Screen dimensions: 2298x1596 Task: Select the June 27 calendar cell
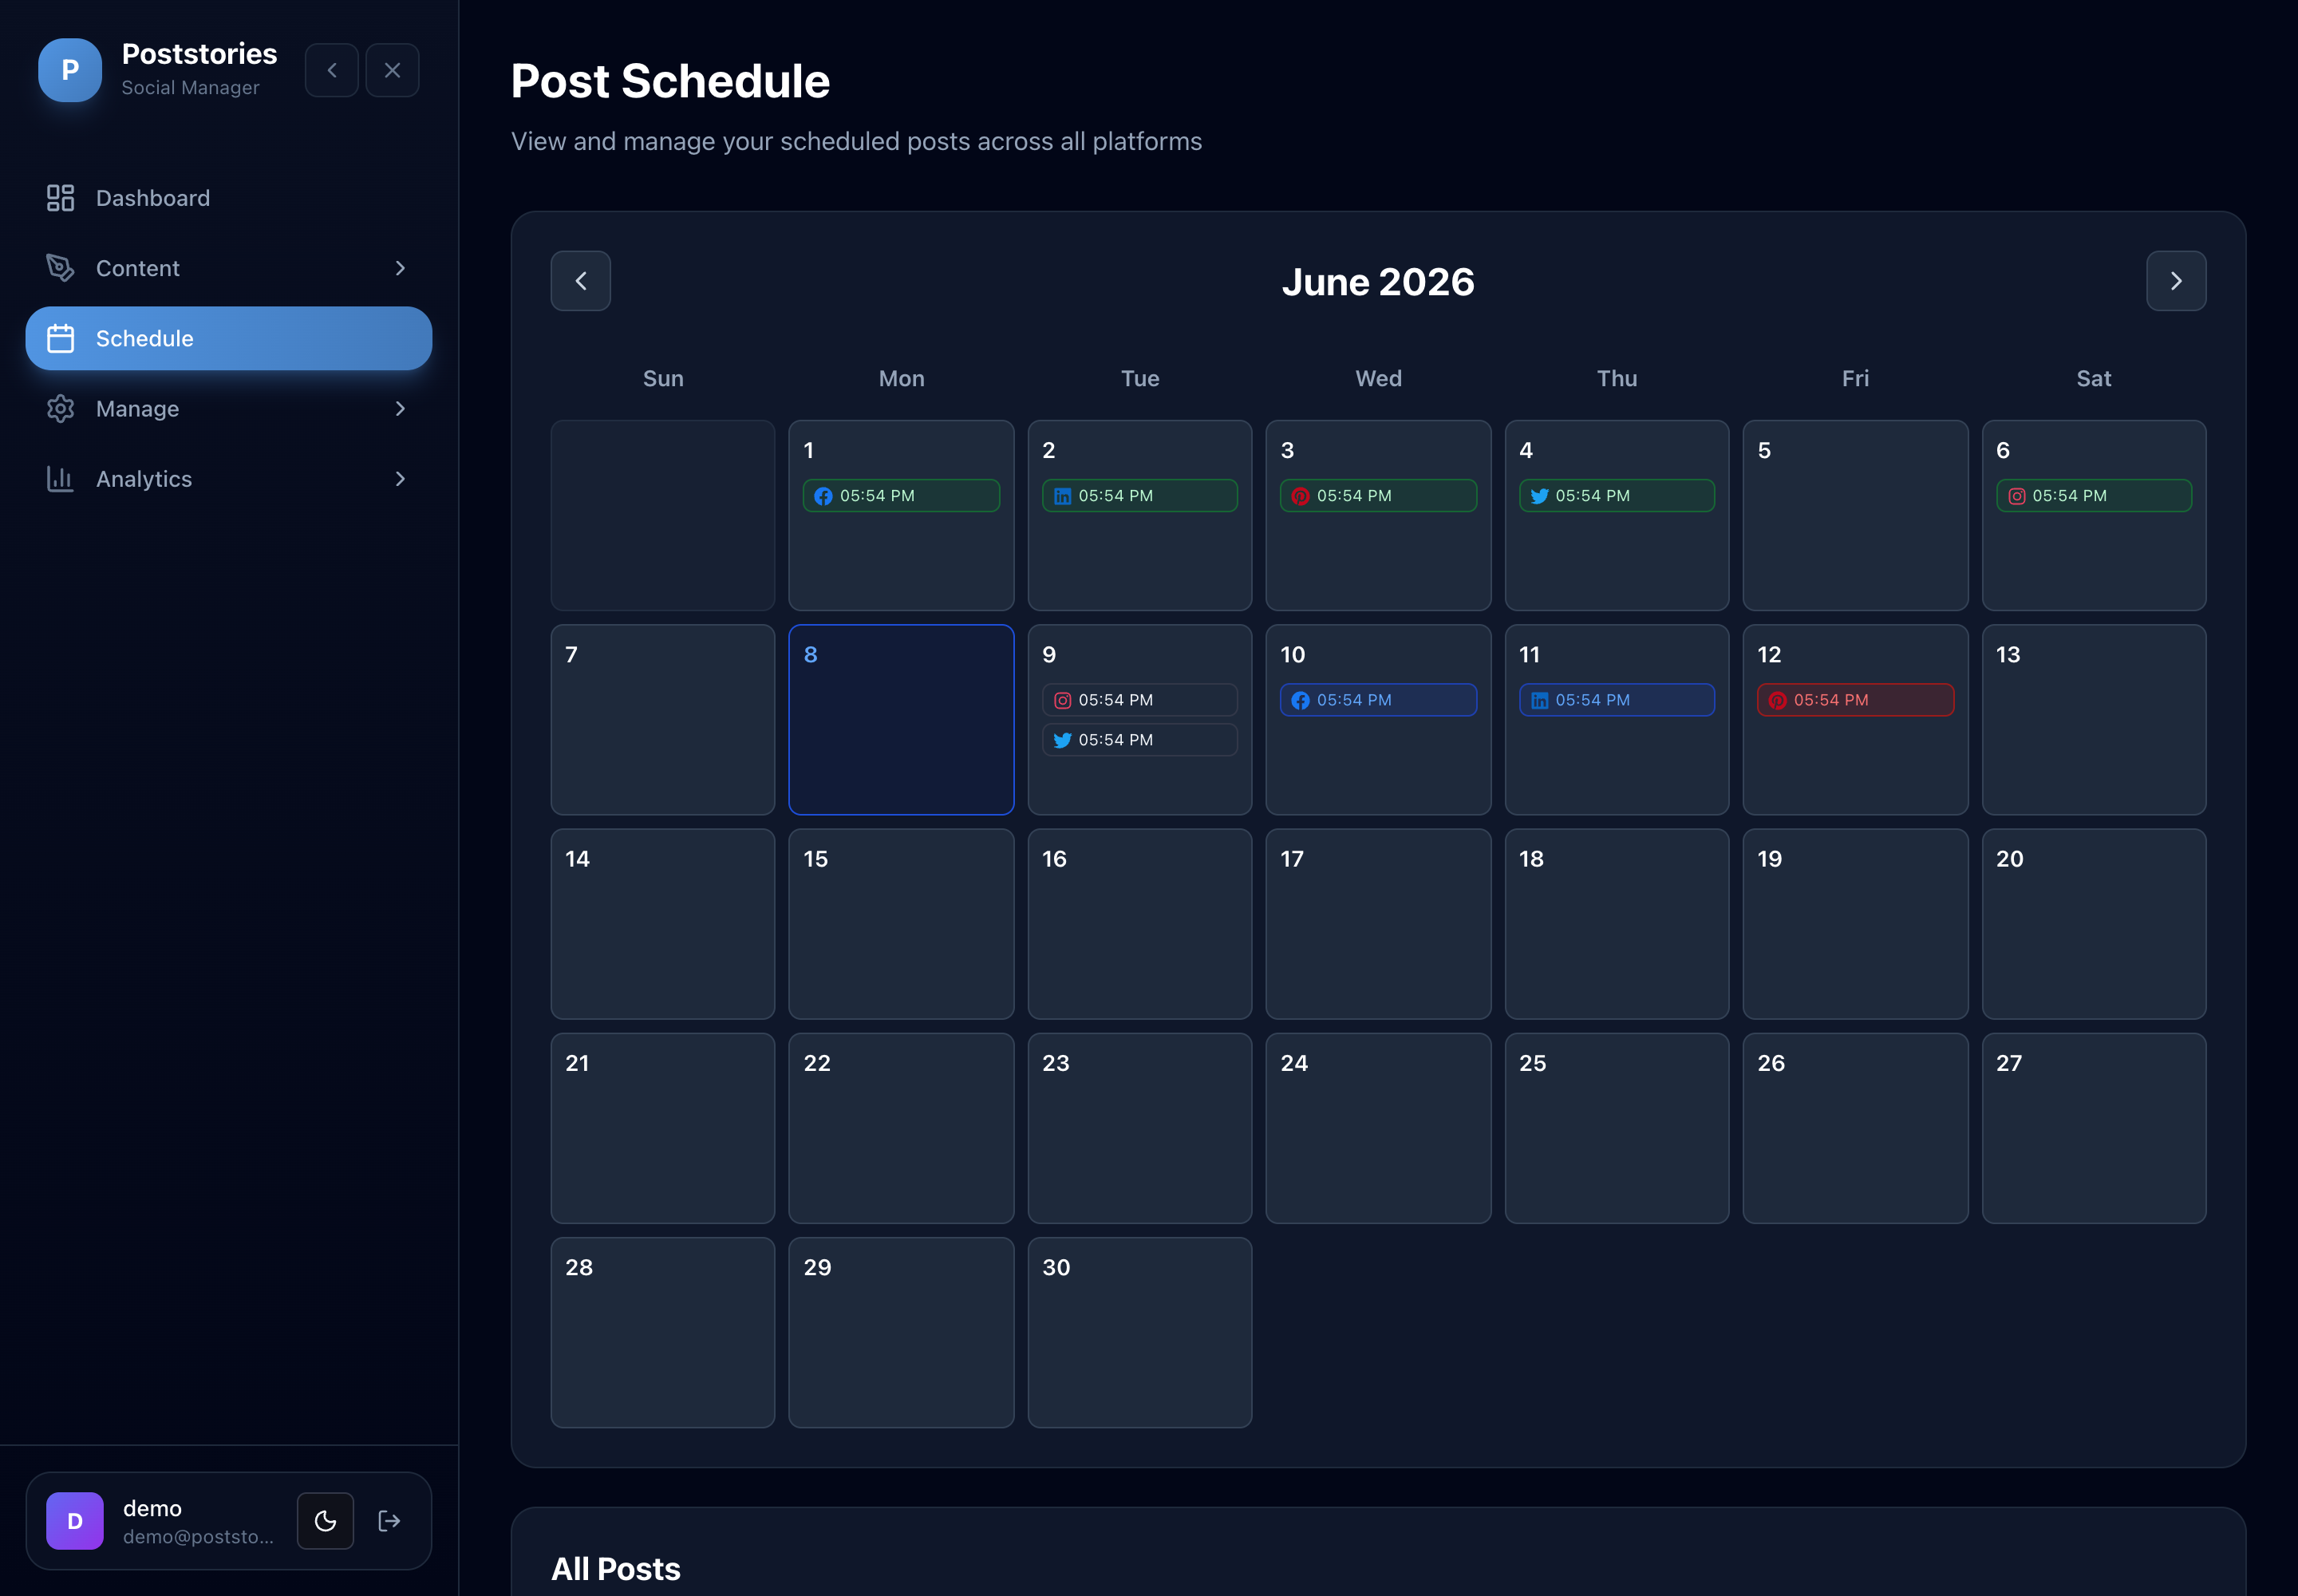click(2094, 1128)
